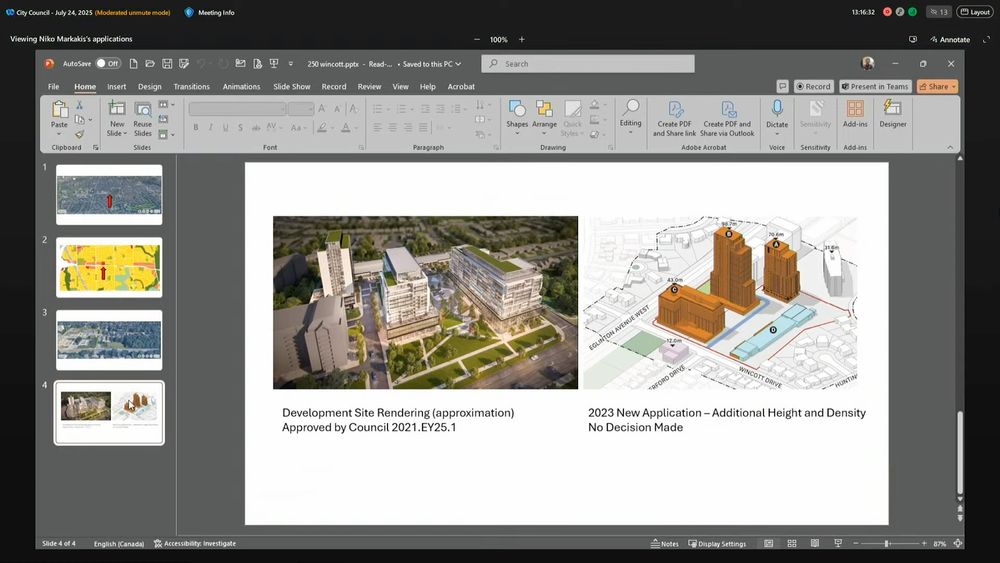1000x563 pixels.
Task: Click Create PDF and Share link
Action: coord(674,119)
